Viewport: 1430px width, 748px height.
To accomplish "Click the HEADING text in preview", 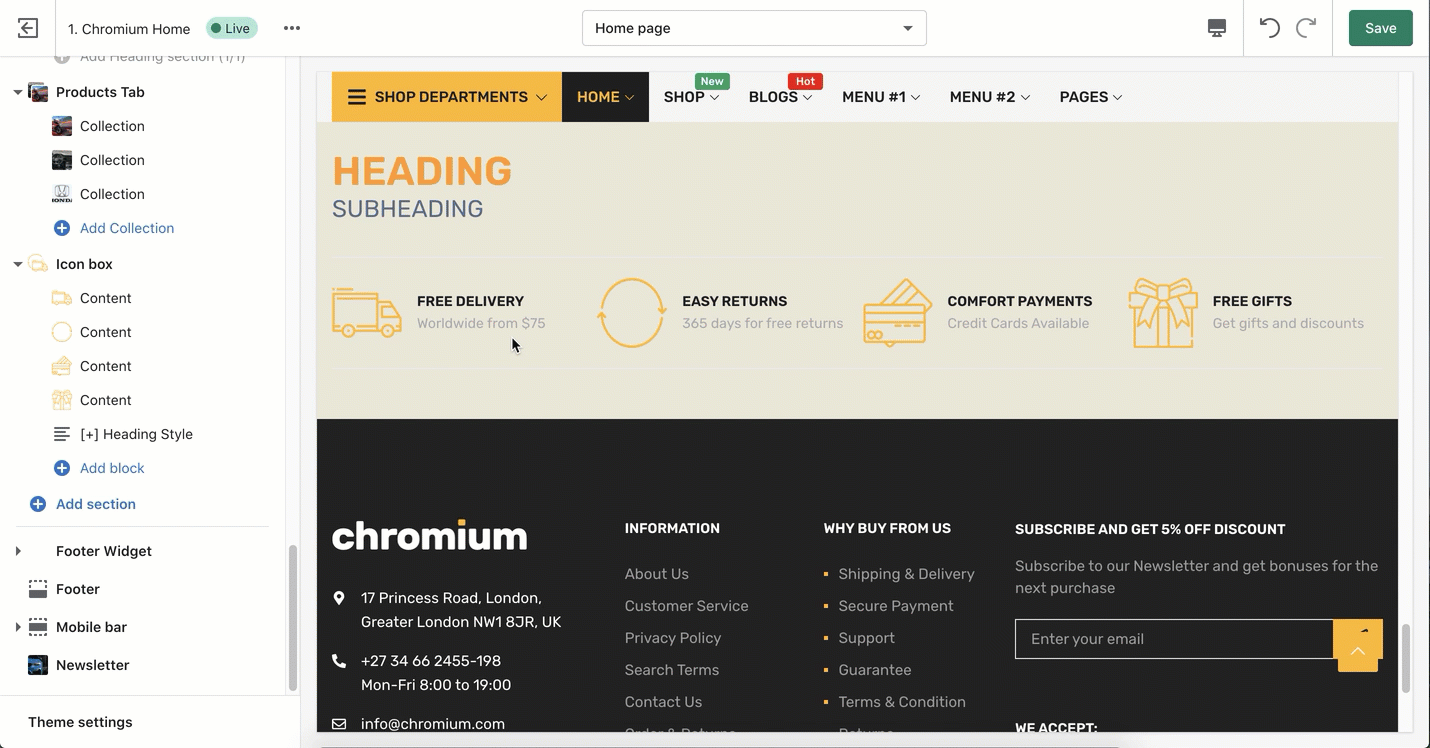I will pyautogui.click(x=422, y=171).
